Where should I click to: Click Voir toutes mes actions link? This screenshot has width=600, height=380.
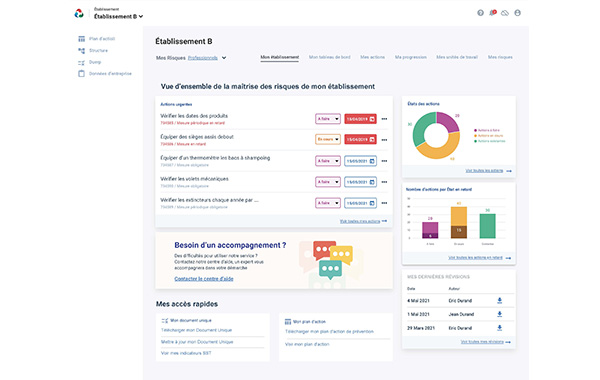(x=360, y=221)
